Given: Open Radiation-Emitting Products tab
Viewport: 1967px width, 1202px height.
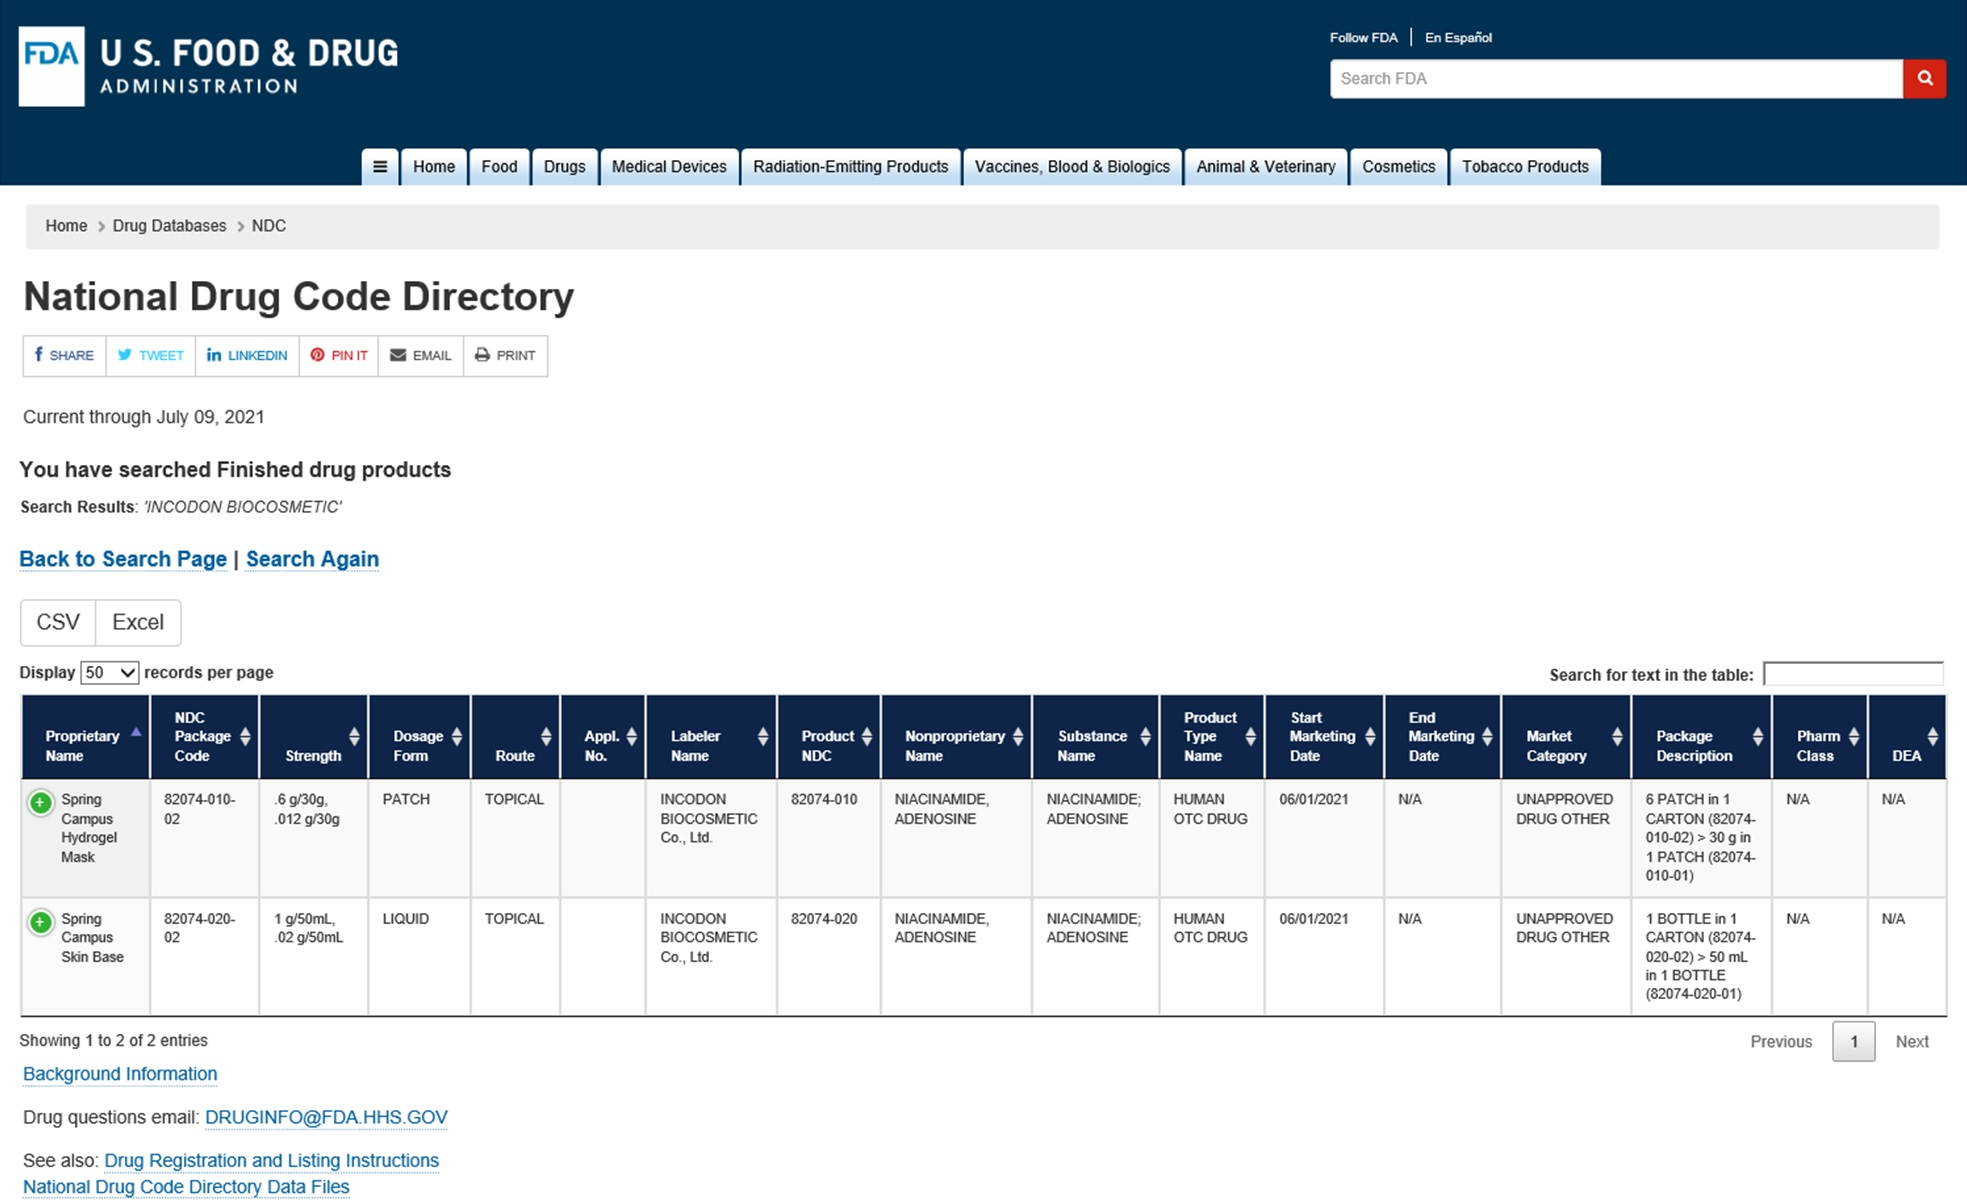Looking at the screenshot, I should click(851, 167).
